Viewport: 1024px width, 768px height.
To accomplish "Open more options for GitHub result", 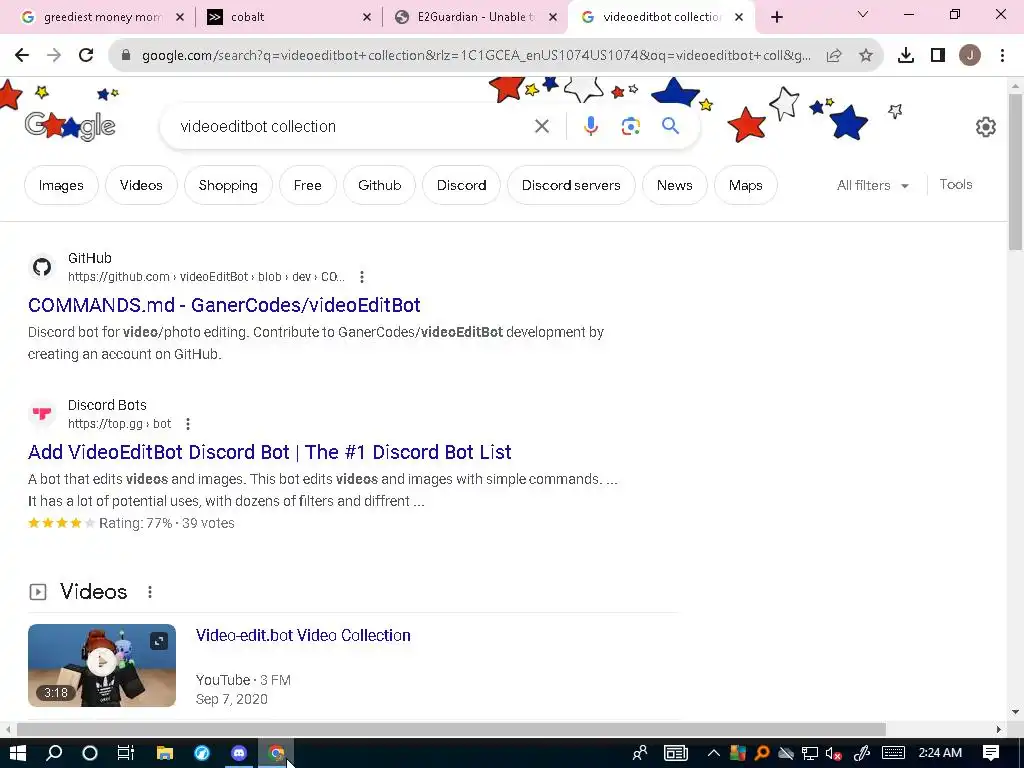I will coord(362,277).
